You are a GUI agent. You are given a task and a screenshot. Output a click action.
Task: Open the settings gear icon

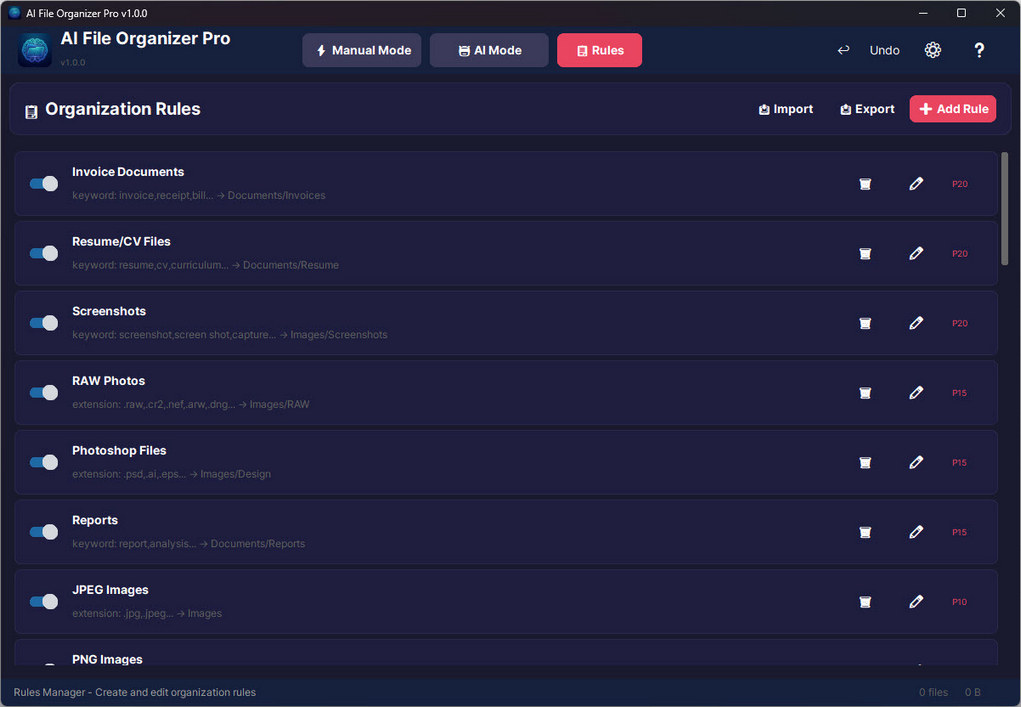click(933, 49)
